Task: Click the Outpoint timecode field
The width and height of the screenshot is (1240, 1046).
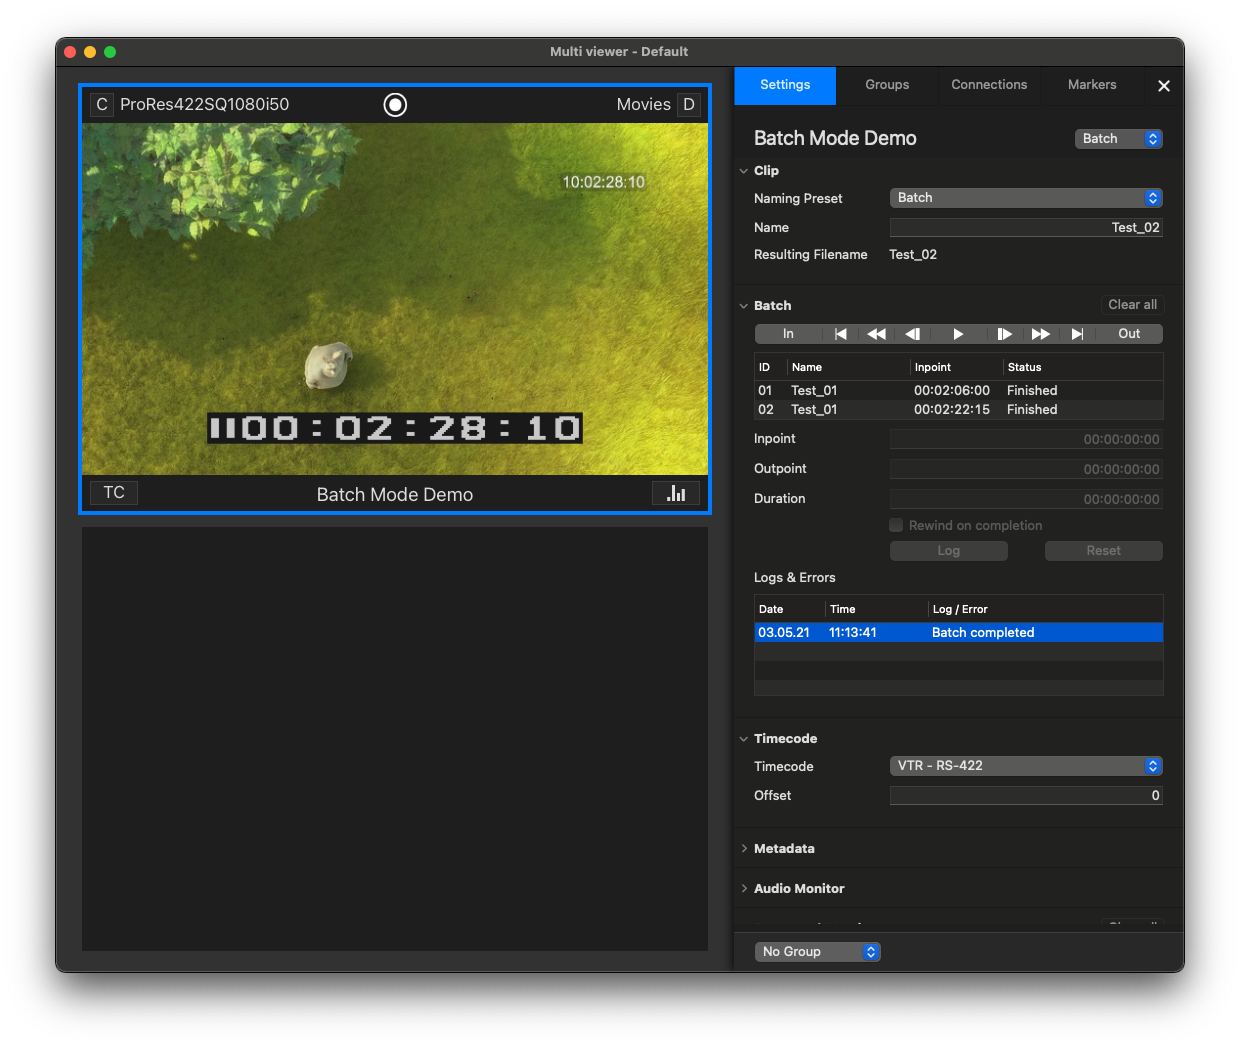Action: point(1026,469)
